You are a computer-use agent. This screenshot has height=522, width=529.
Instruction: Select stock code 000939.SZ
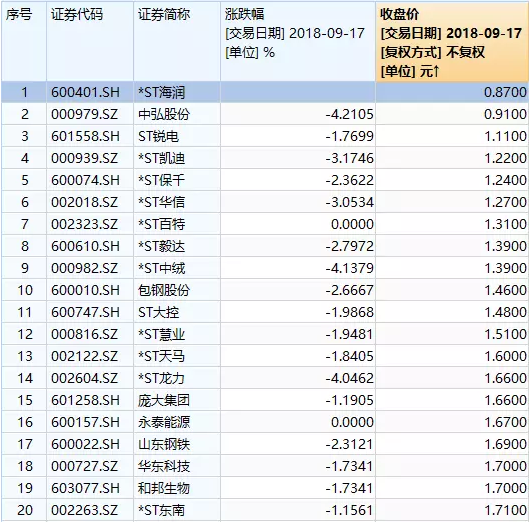84,158
